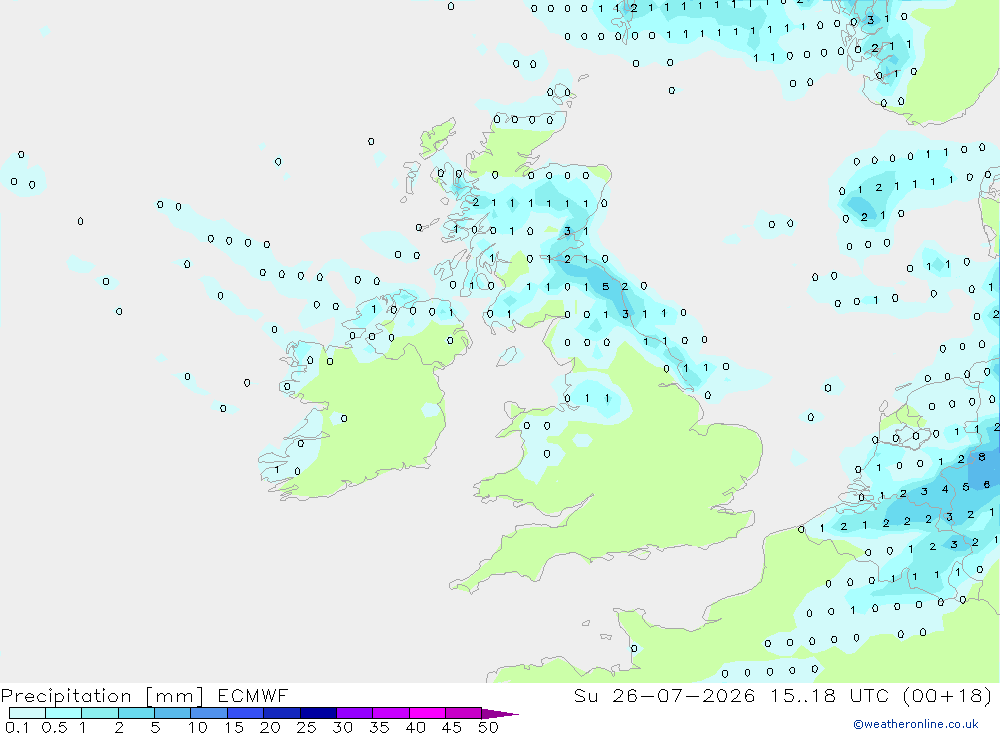Viewport: 1000px width, 733px height.
Task: Click the 35–40 mm violet legend swatch
Action: click(x=390, y=713)
